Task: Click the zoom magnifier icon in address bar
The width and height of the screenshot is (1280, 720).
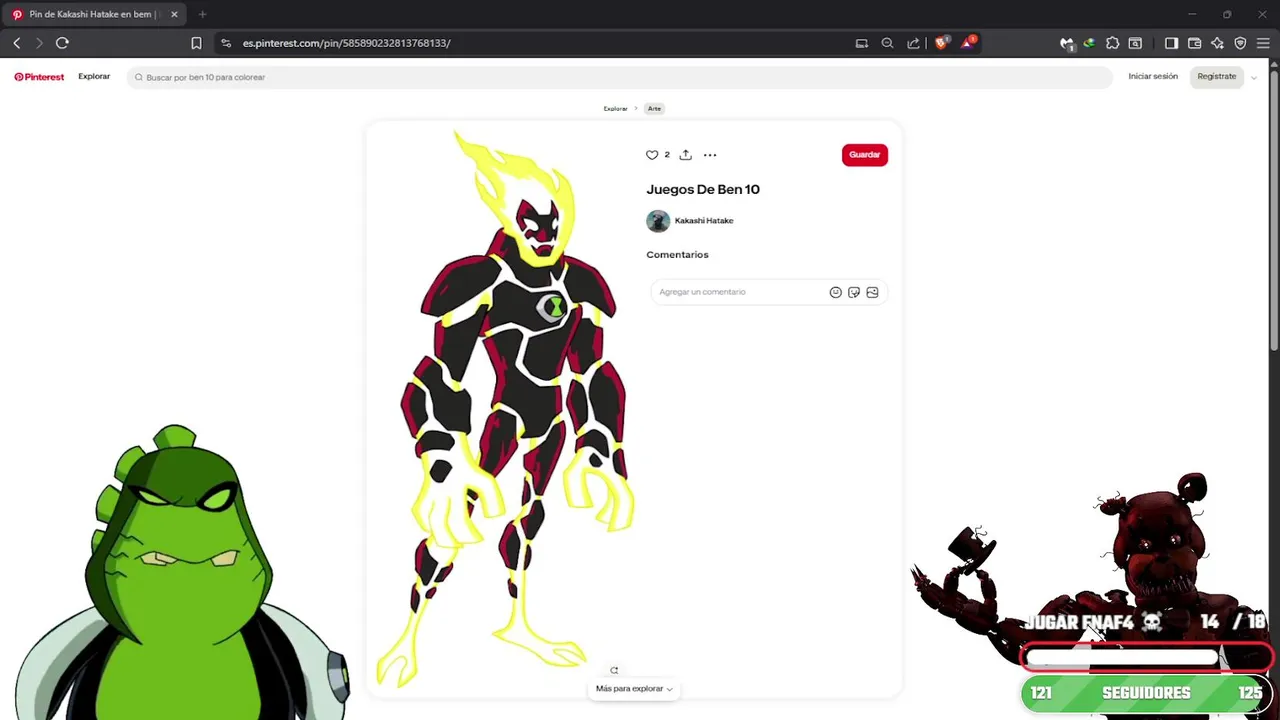Action: point(887,43)
